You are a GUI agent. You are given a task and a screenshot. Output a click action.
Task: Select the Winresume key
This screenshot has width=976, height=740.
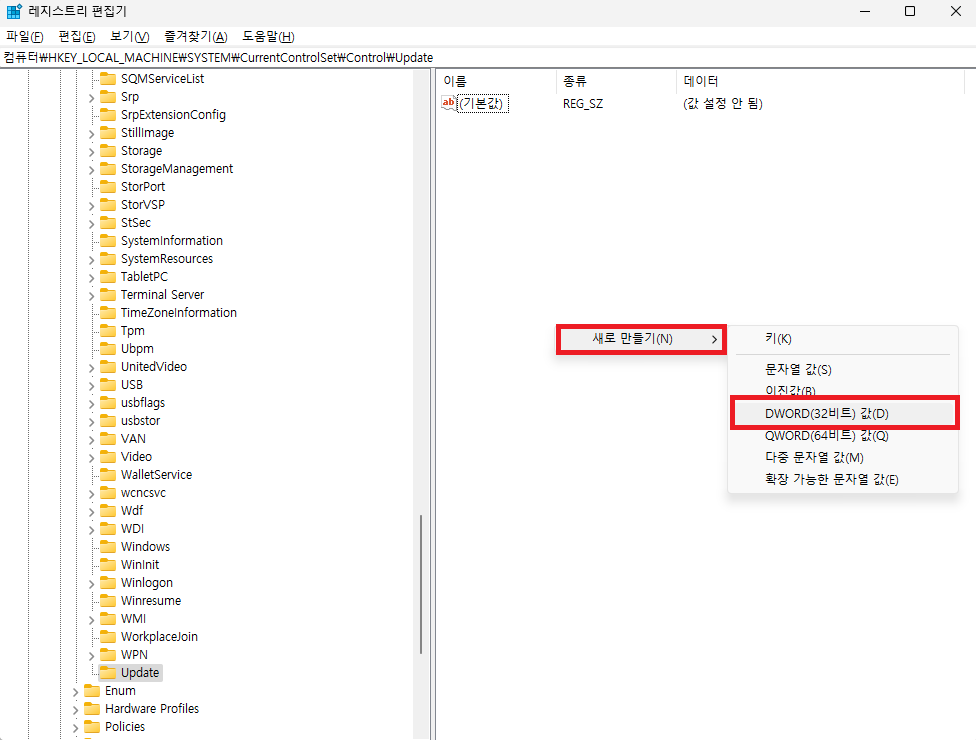[151, 601]
